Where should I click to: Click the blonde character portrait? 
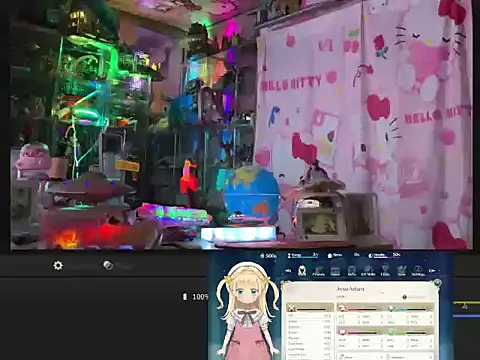coord(247,312)
